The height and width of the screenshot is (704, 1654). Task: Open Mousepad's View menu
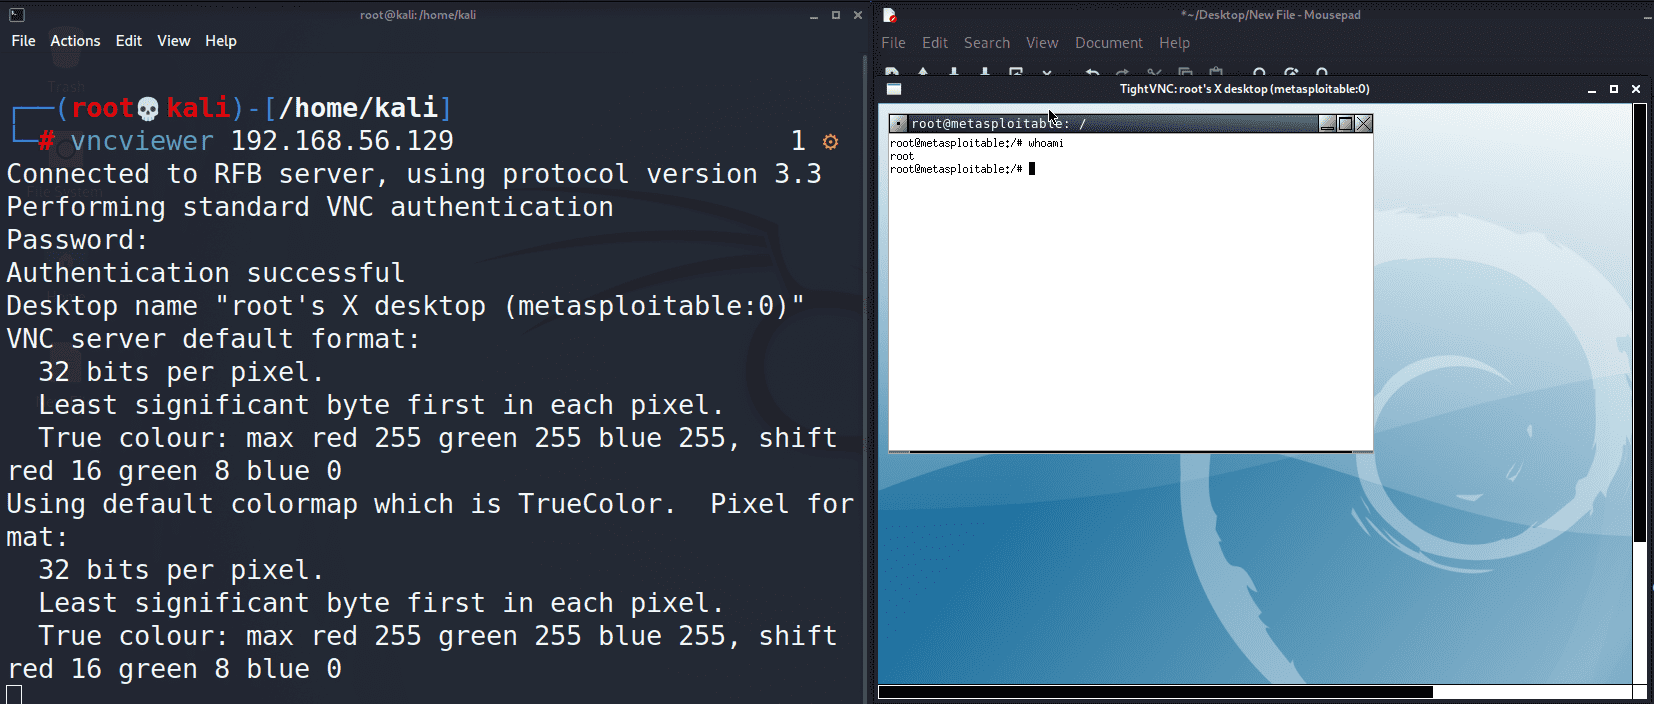tap(1042, 43)
